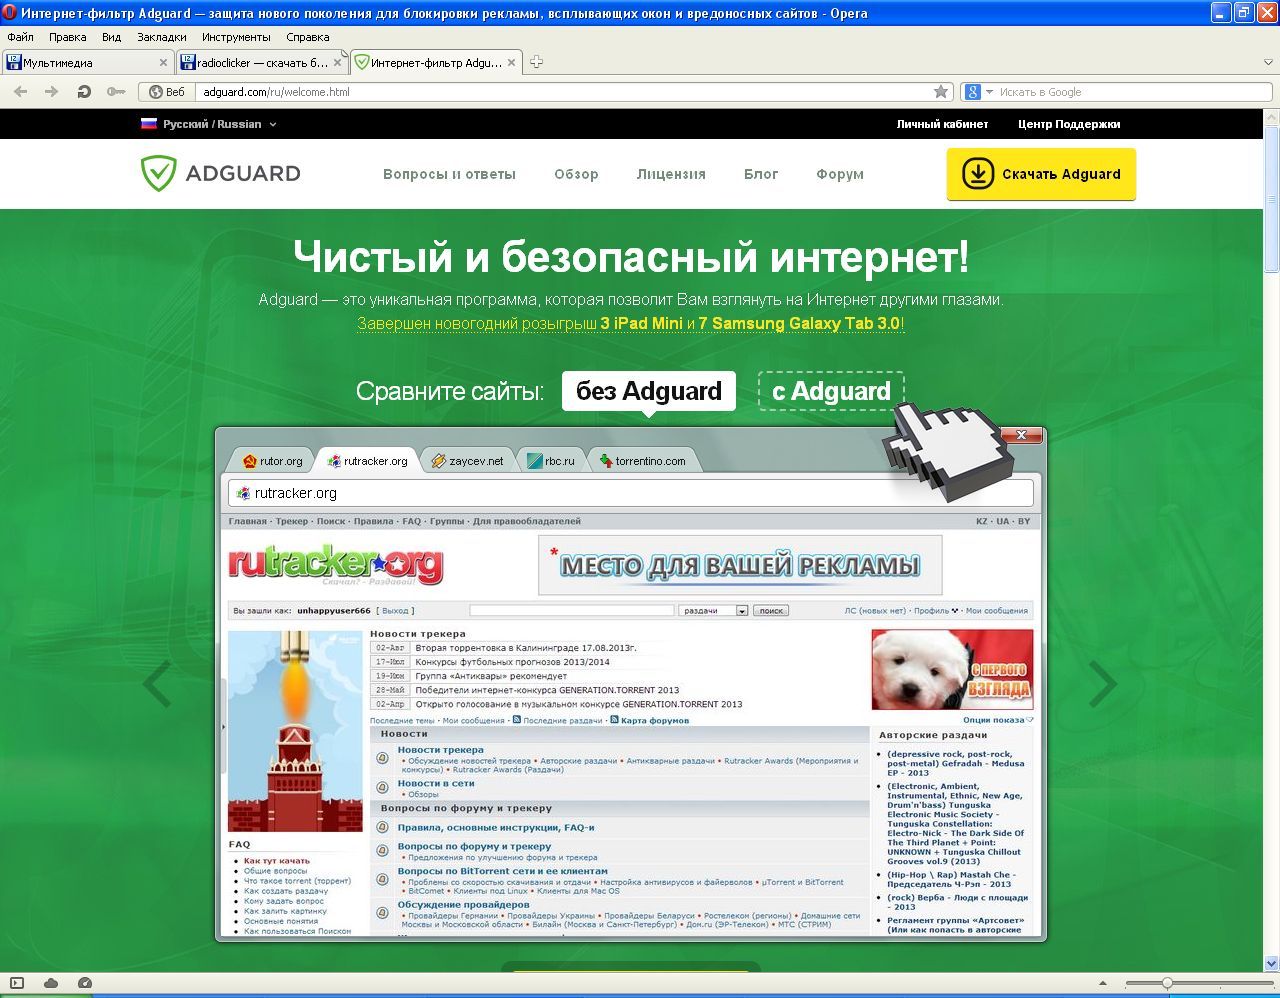The height and width of the screenshot is (998, 1280).
Task: Click the password key icon in toolbar
Action: click(x=116, y=92)
